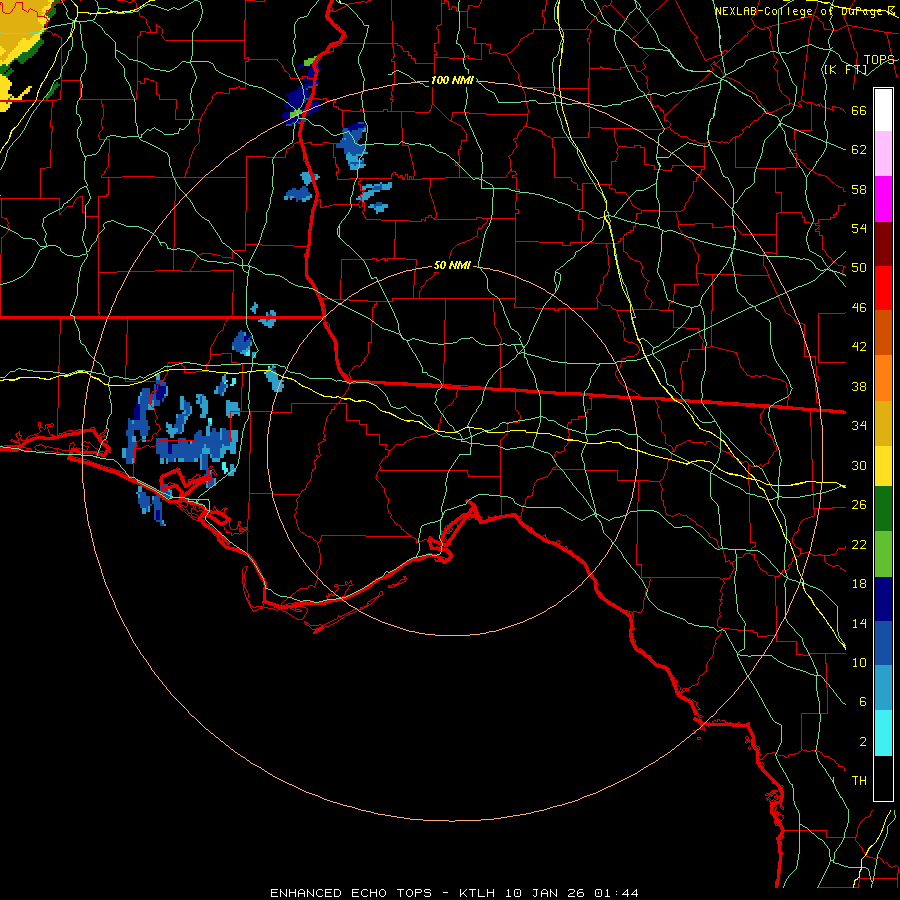Click the "34" legend value
The height and width of the screenshot is (900, 900).
(859, 426)
